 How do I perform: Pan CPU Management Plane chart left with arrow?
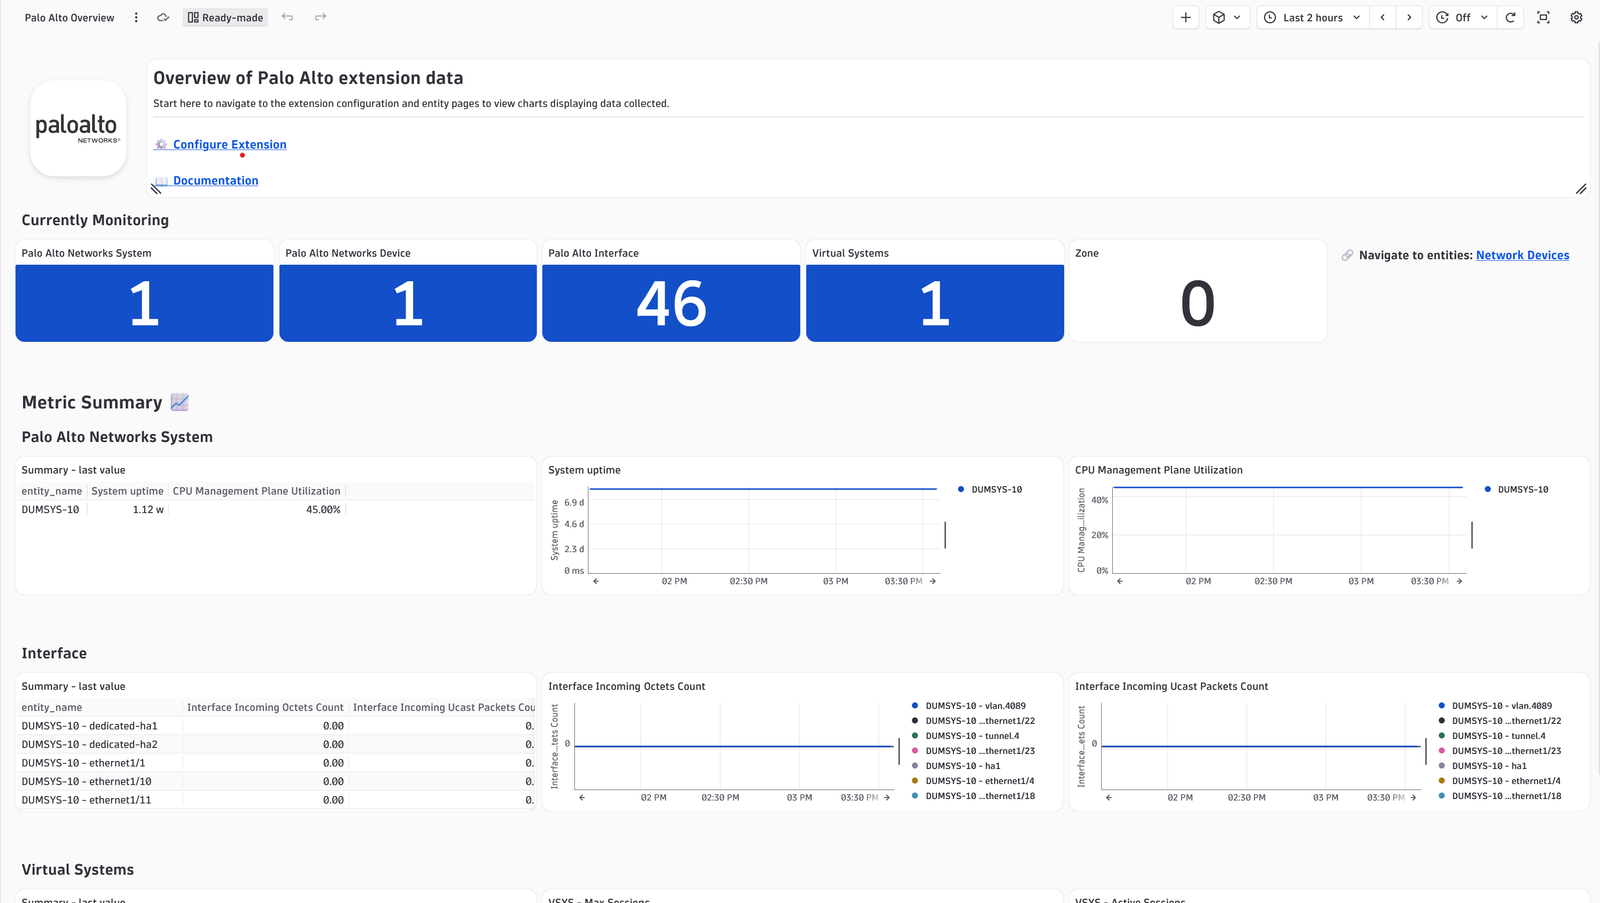[x=1120, y=581]
